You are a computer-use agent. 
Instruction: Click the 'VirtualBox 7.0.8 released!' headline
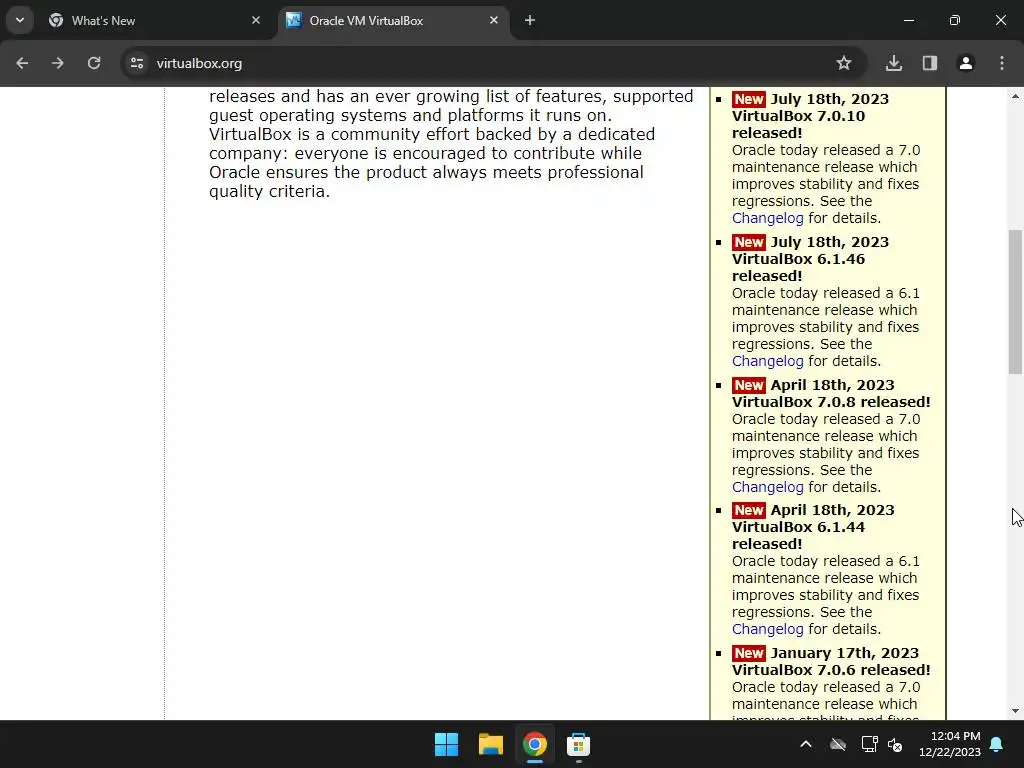point(831,402)
